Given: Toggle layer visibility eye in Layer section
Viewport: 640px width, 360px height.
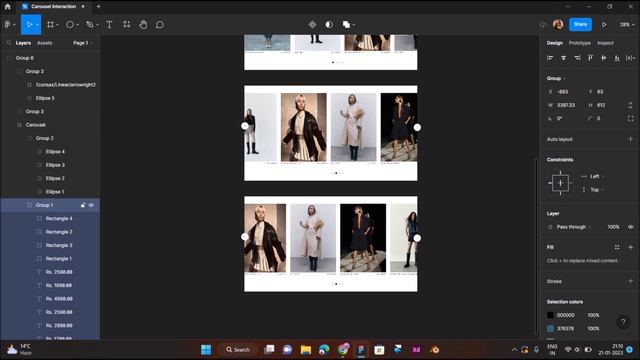Looking at the screenshot, I should [x=631, y=227].
